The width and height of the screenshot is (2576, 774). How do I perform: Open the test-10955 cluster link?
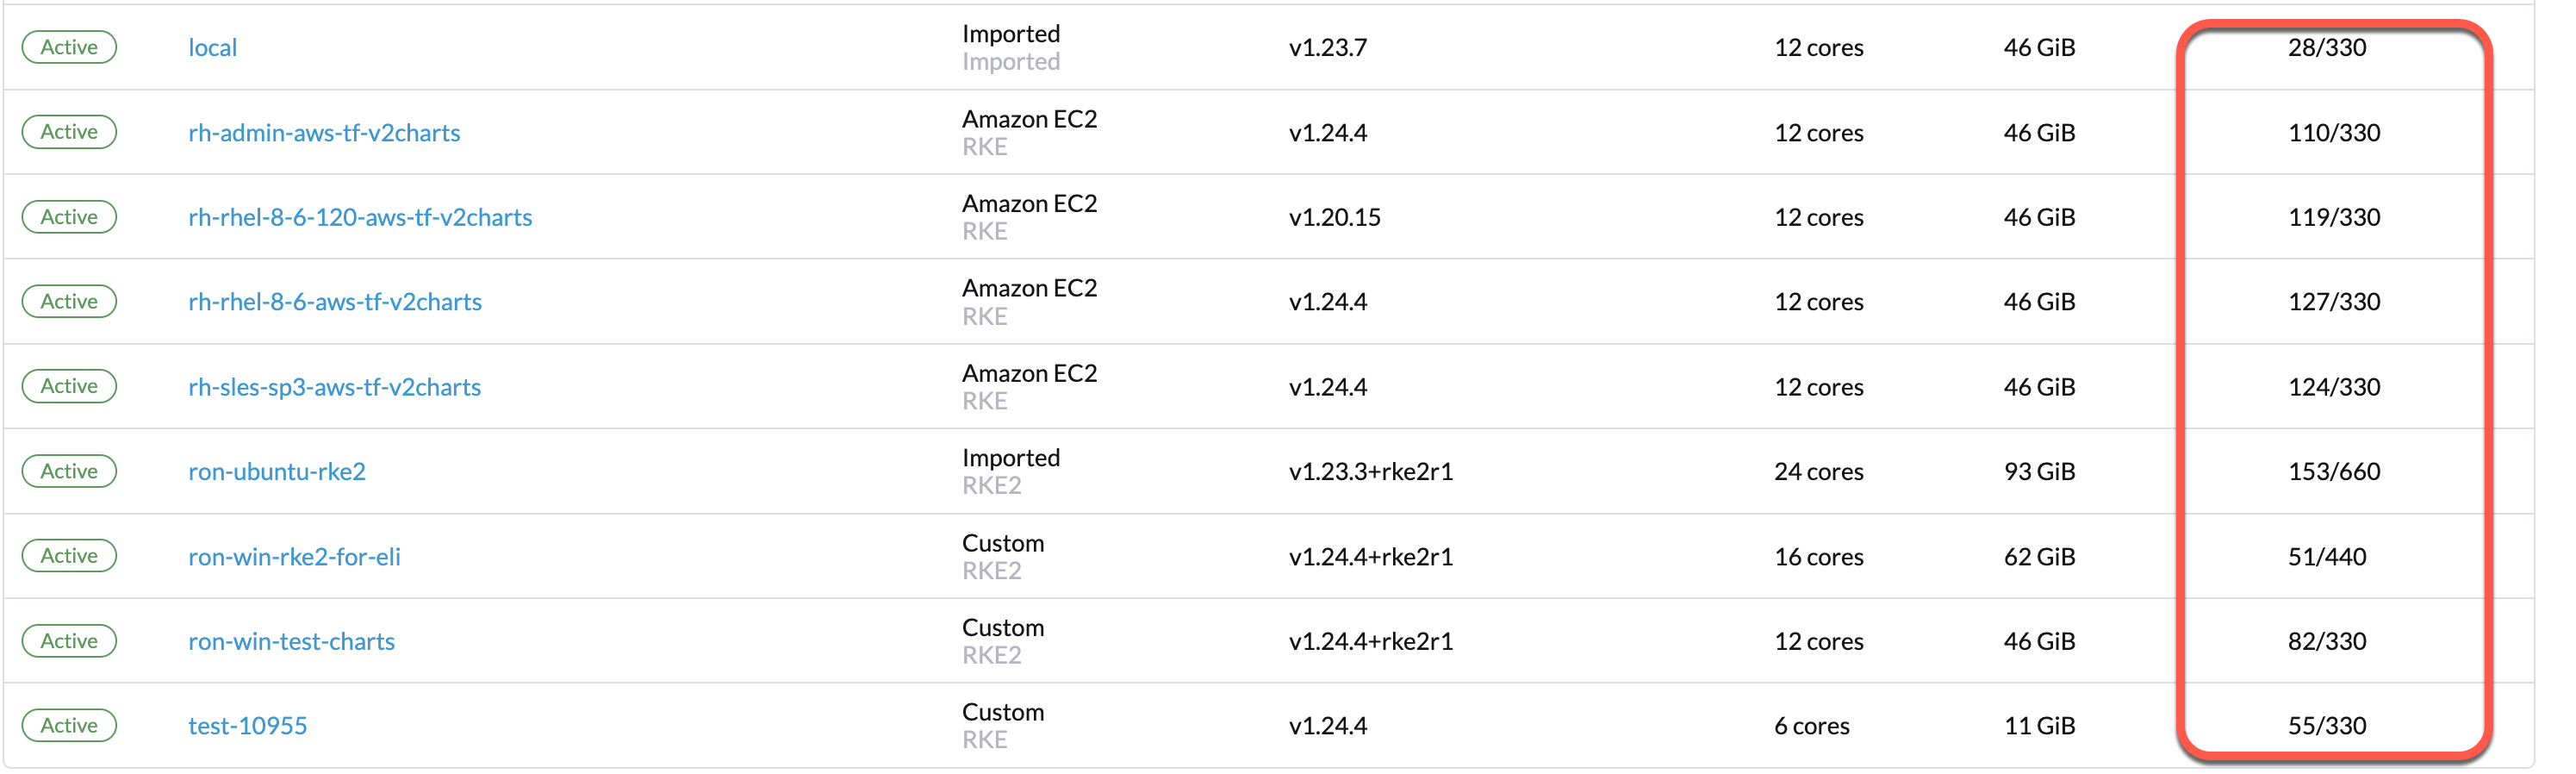point(247,725)
